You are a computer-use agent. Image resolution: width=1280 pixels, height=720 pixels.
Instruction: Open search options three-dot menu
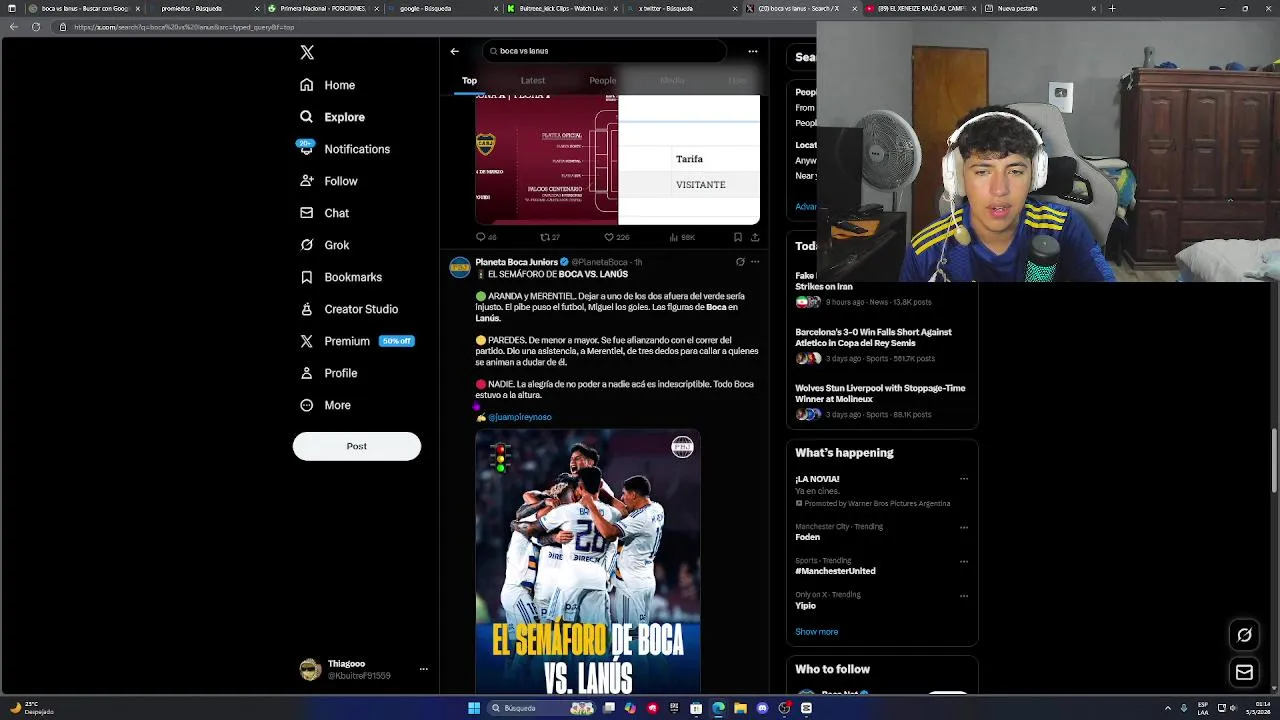pyautogui.click(x=753, y=51)
